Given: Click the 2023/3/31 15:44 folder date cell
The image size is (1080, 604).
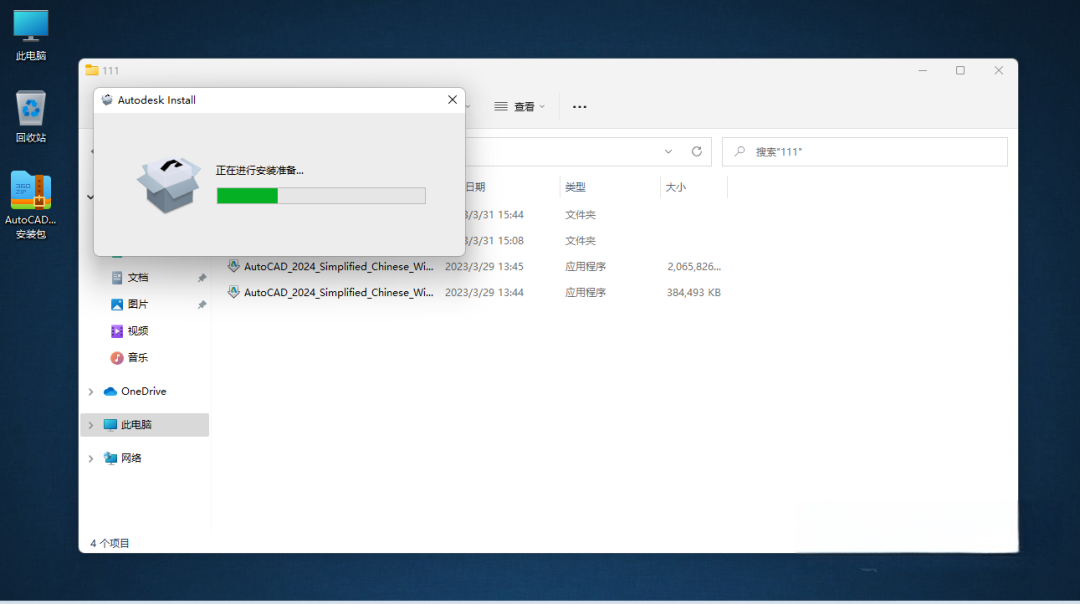Looking at the screenshot, I should pos(493,215).
